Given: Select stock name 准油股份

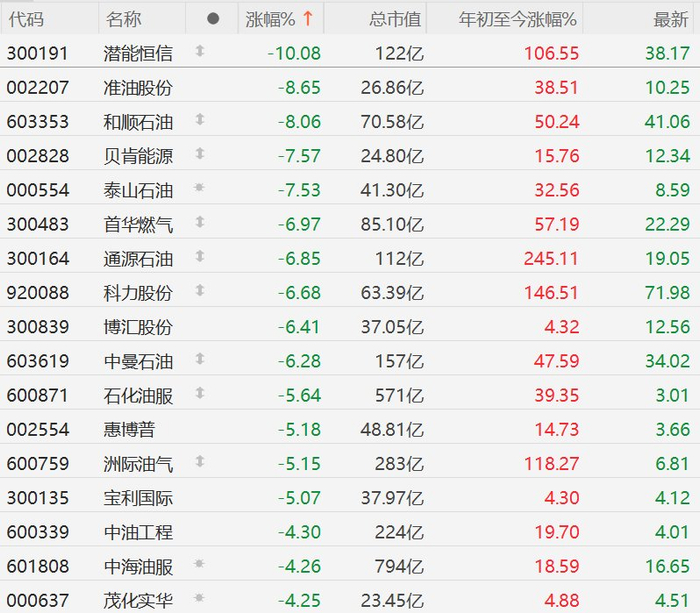Looking at the screenshot, I should pos(138,88).
